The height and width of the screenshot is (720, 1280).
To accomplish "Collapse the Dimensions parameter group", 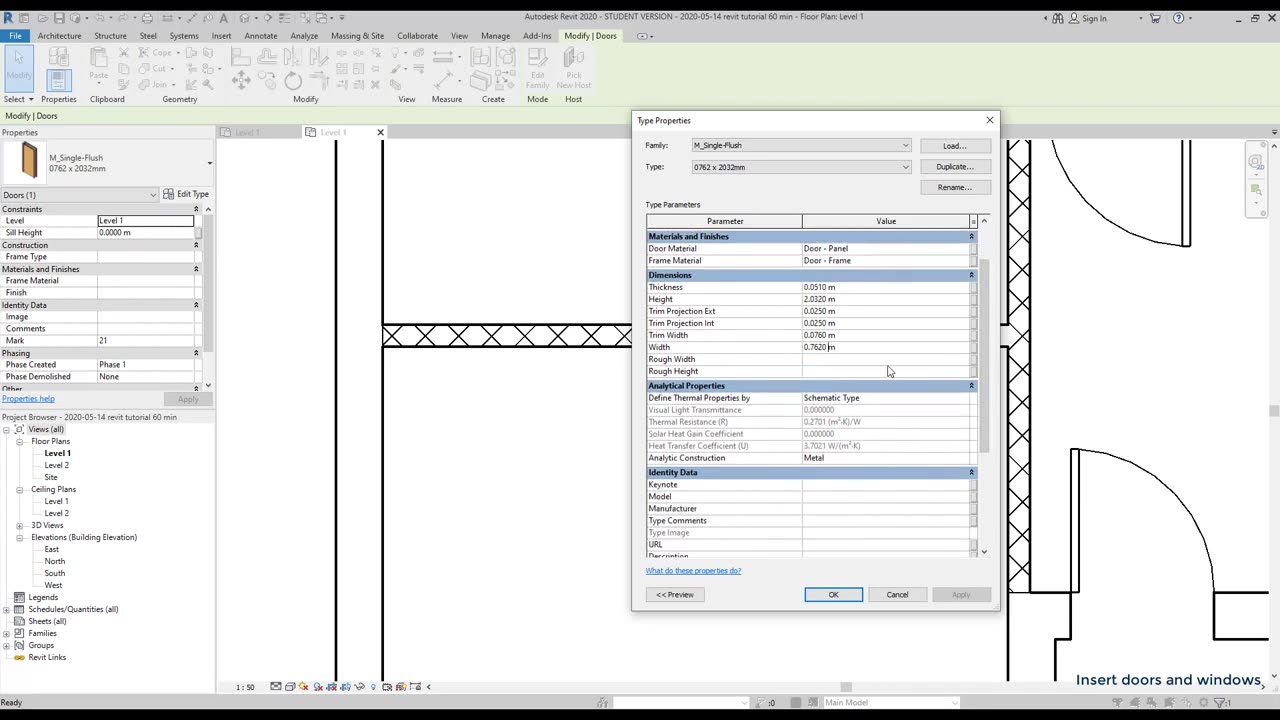I will point(971,275).
